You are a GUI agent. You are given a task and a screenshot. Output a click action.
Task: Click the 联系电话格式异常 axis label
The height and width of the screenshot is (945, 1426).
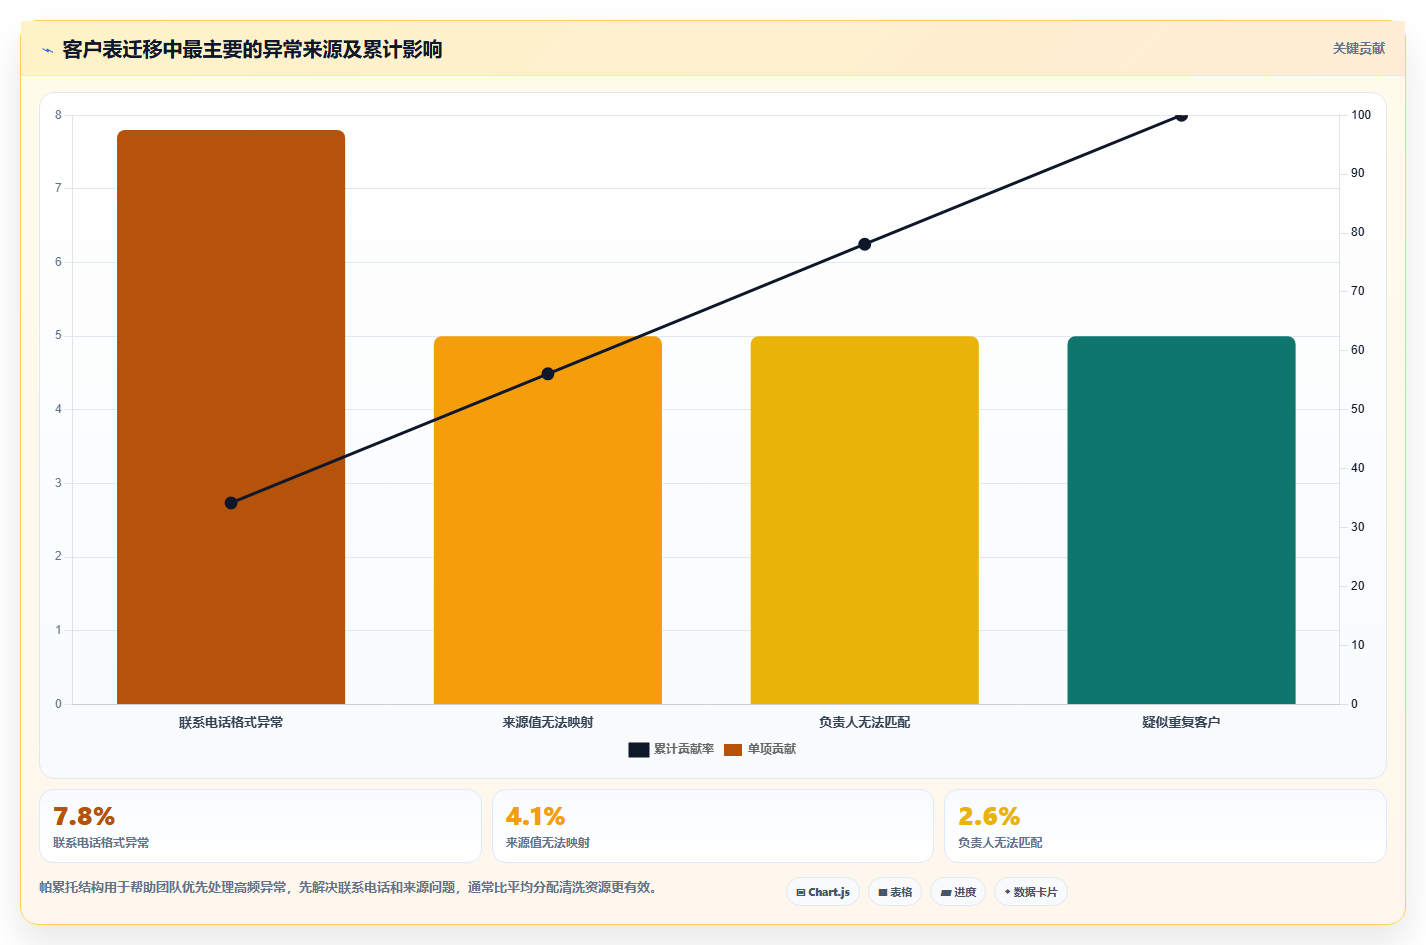pyautogui.click(x=231, y=722)
